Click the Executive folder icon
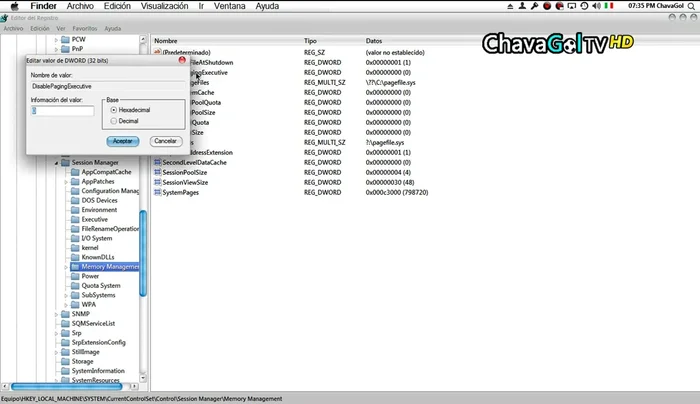This screenshot has height=404, width=700. pos(75,219)
